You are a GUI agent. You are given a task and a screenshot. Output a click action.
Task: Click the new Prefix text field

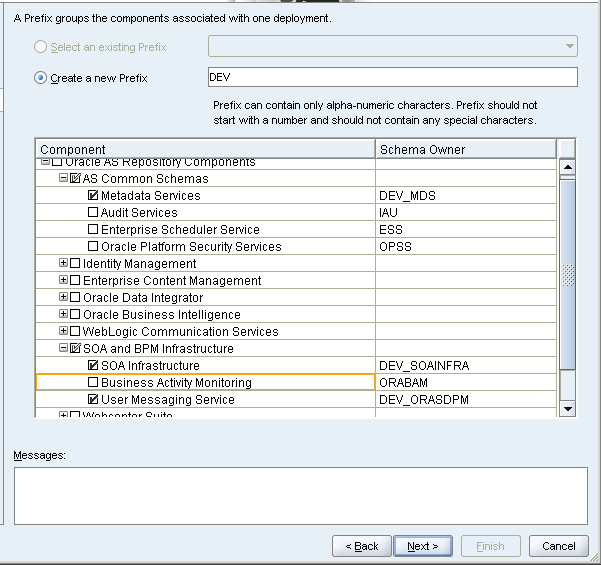pos(392,77)
